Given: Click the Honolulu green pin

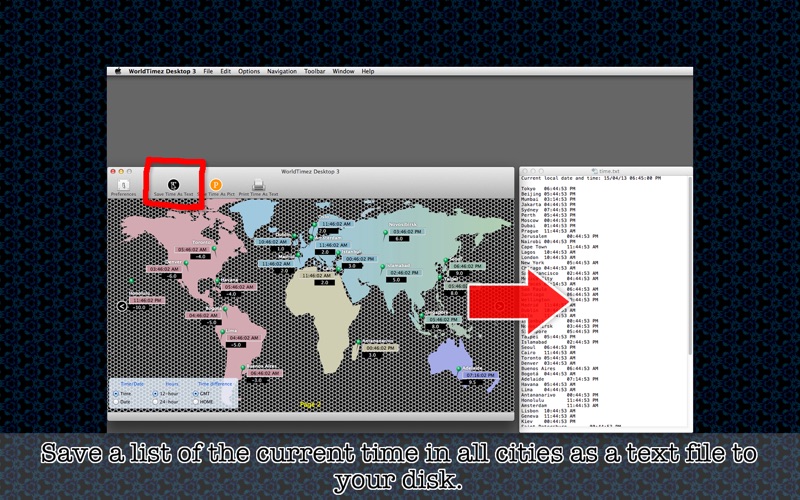Looking at the screenshot, I should click(132, 282).
